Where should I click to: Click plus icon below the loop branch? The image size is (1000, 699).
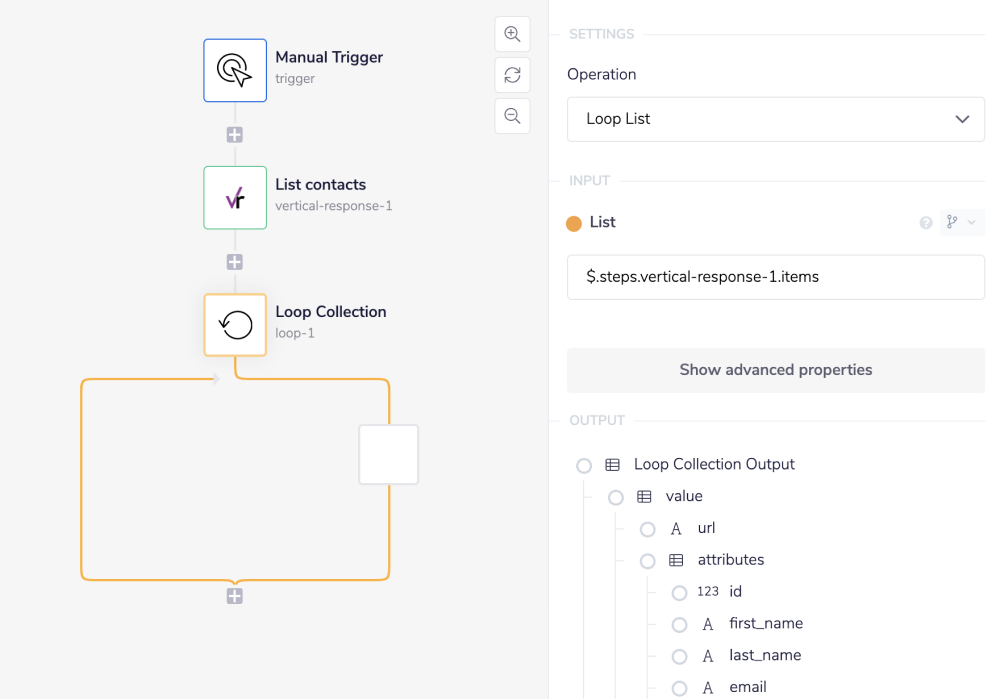pyautogui.click(x=235, y=596)
